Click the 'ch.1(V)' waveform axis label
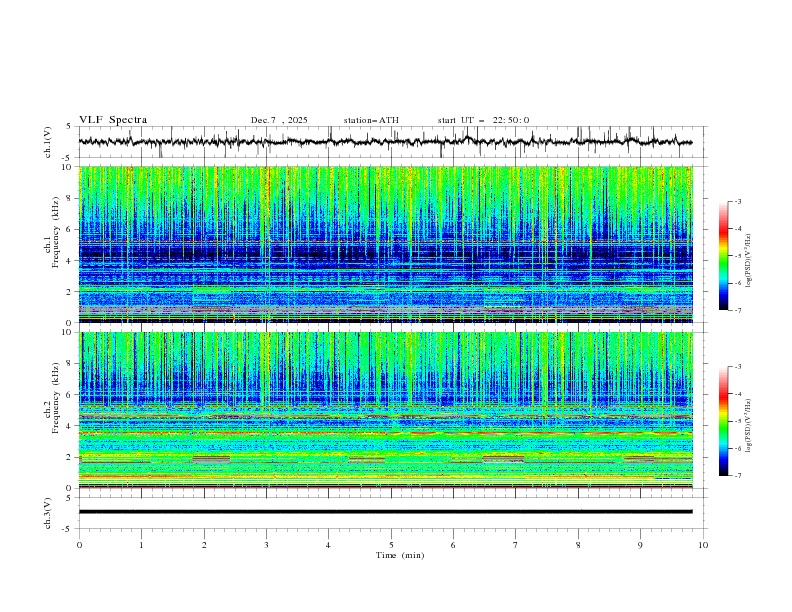 coord(48,142)
